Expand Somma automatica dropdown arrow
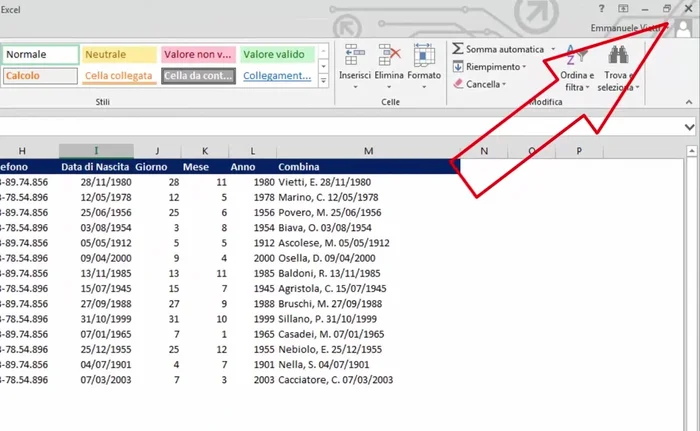The height and width of the screenshot is (431, 700). (x=553, y=49)
